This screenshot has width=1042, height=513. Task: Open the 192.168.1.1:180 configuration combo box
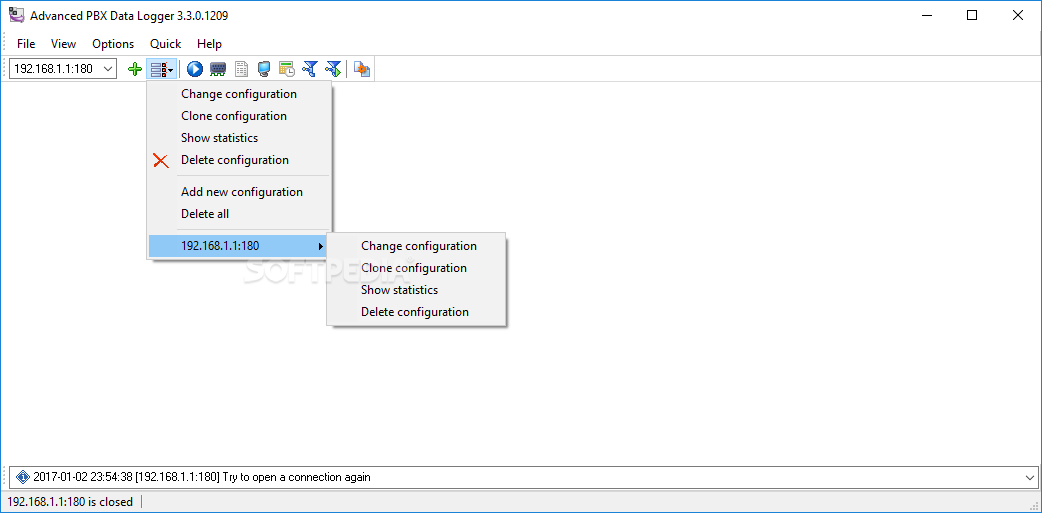(x=63, y=68)
